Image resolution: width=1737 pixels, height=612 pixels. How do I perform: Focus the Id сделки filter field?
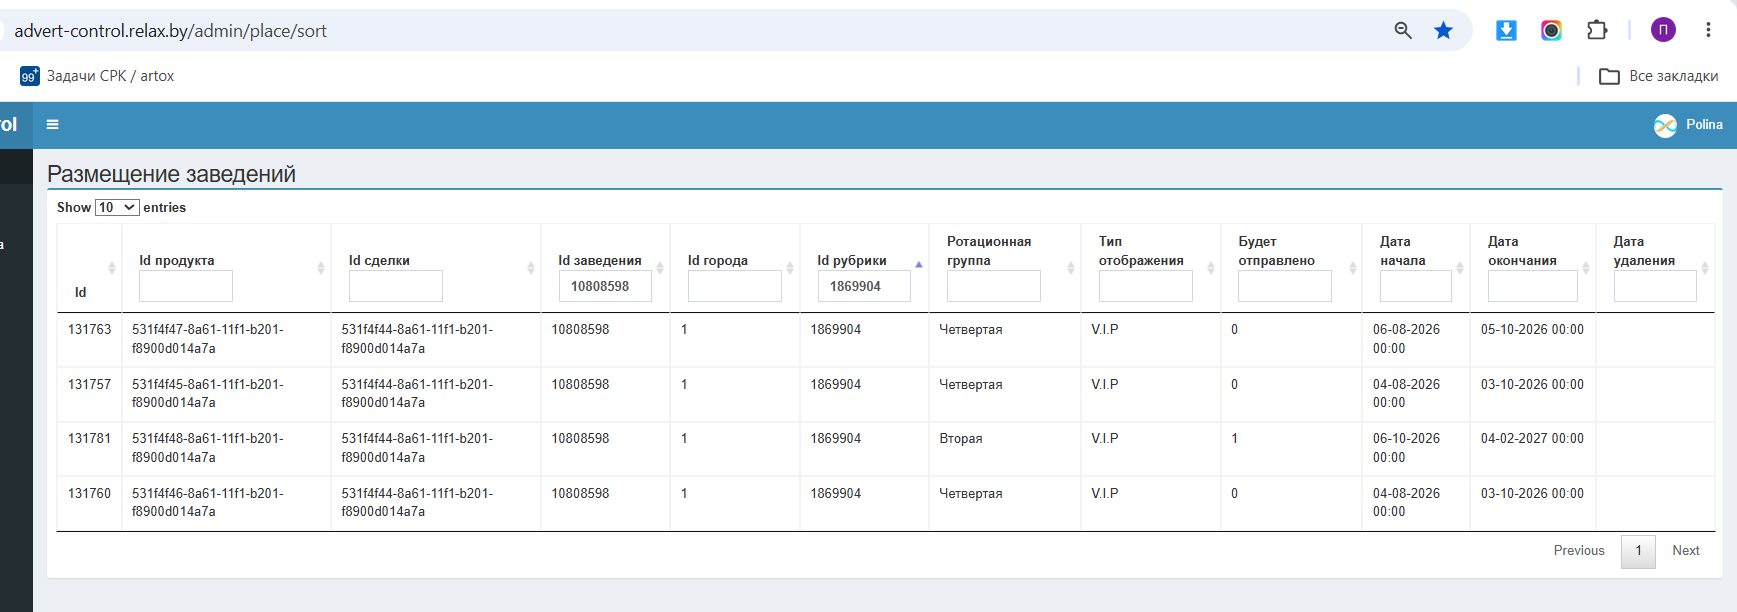click(396, 286)
